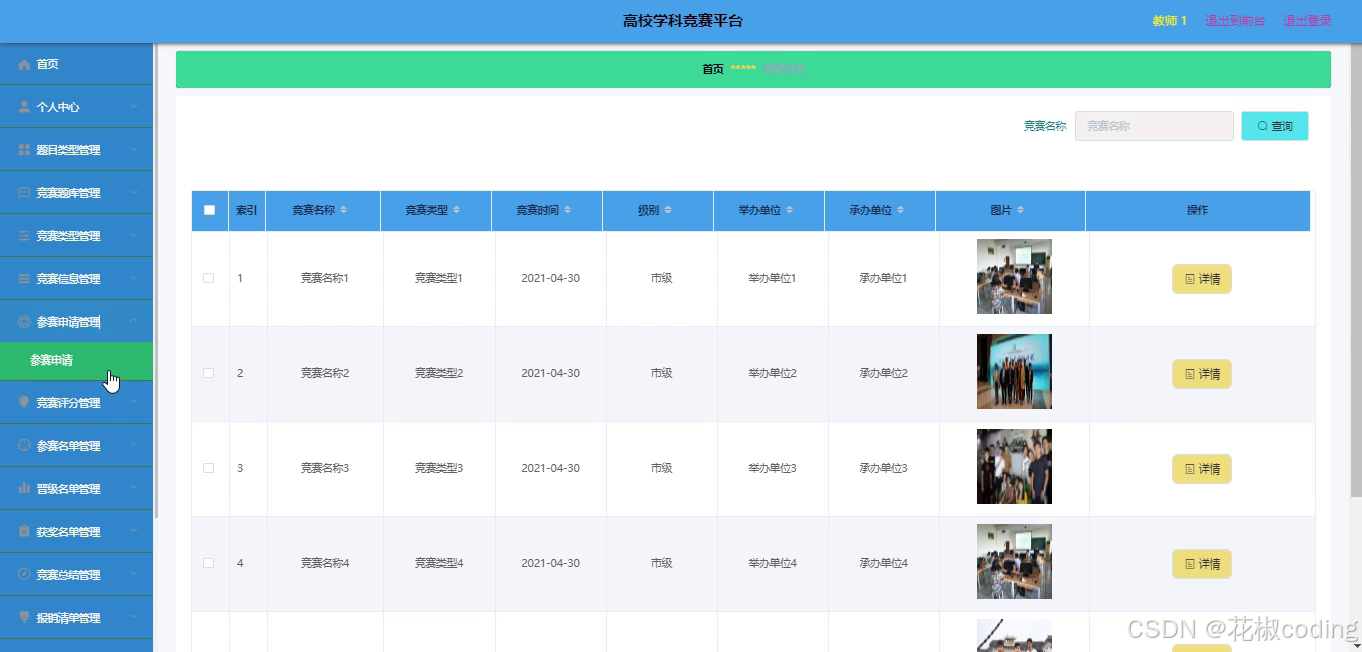The image size is (1362, 652).
Task: Expand 晋级名单管理 using its chevron
Action: pyautogui.click(x=134, y=489)
